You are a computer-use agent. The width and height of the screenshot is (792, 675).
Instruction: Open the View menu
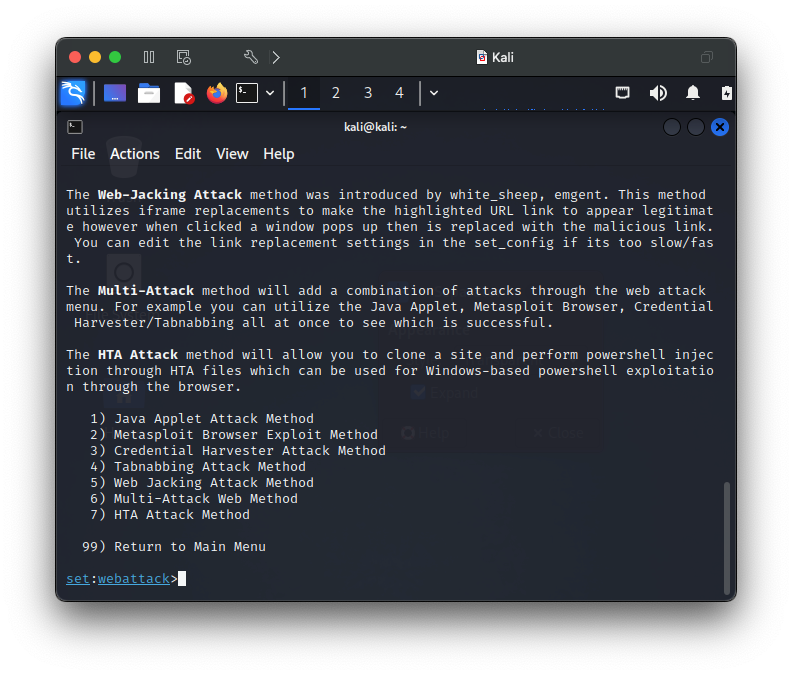click(x=232, y=154)
